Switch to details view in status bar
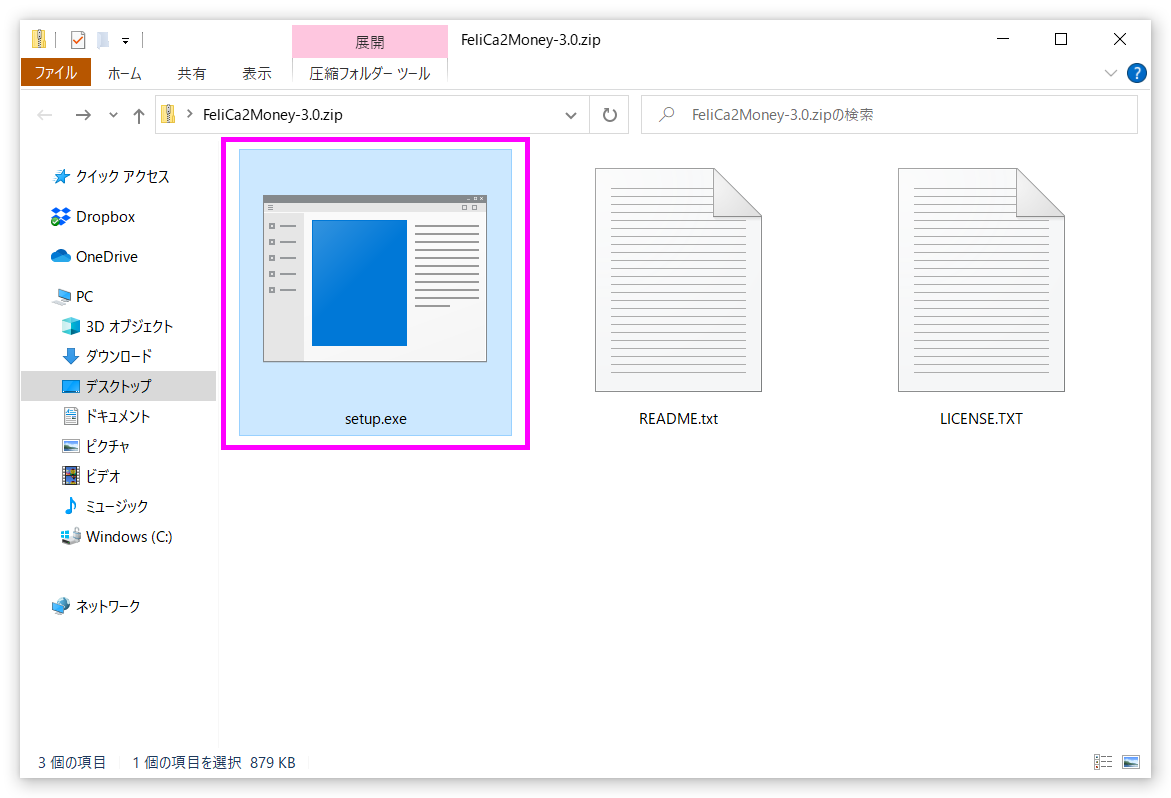The width and height of the screenshot is (1171, 798). pyautogui.click(x=1104, y=762)
